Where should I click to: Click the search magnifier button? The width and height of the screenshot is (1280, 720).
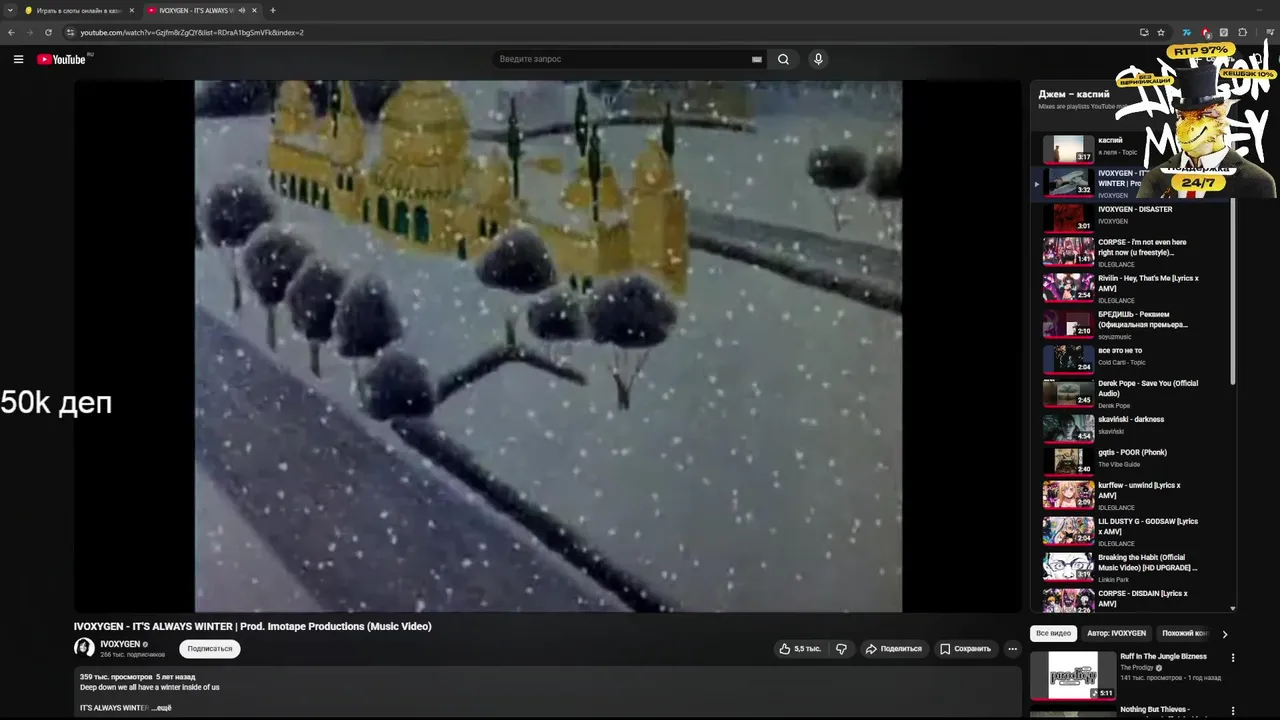(783, 59)
